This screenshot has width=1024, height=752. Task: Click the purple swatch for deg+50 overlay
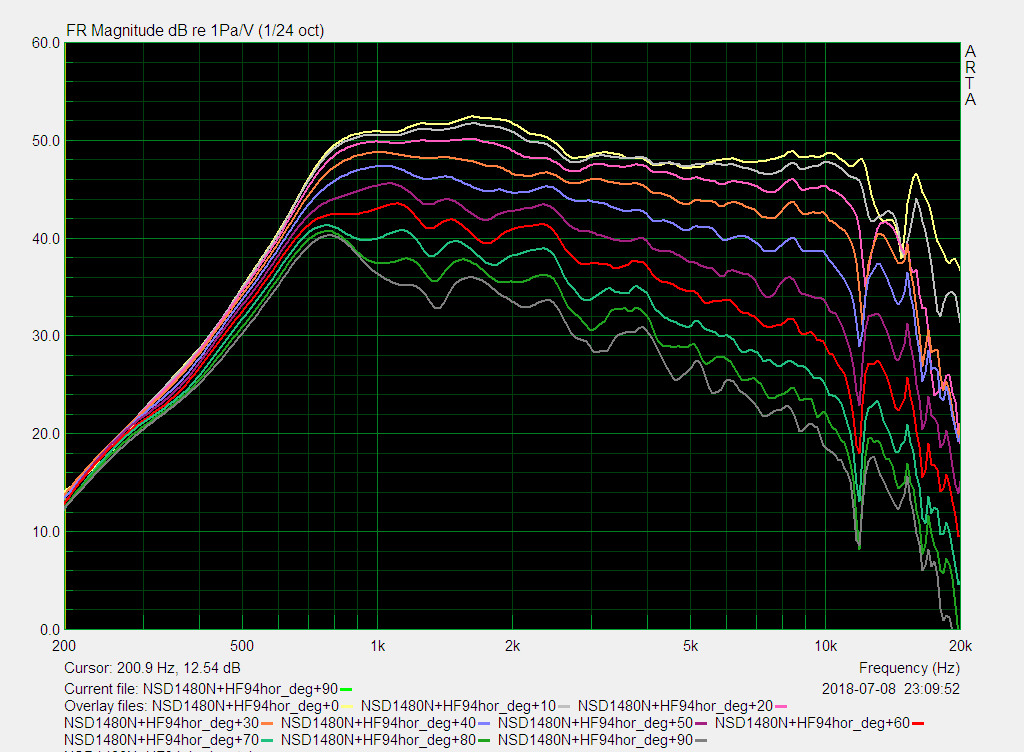pyautogui.click(x=701, y=724)
